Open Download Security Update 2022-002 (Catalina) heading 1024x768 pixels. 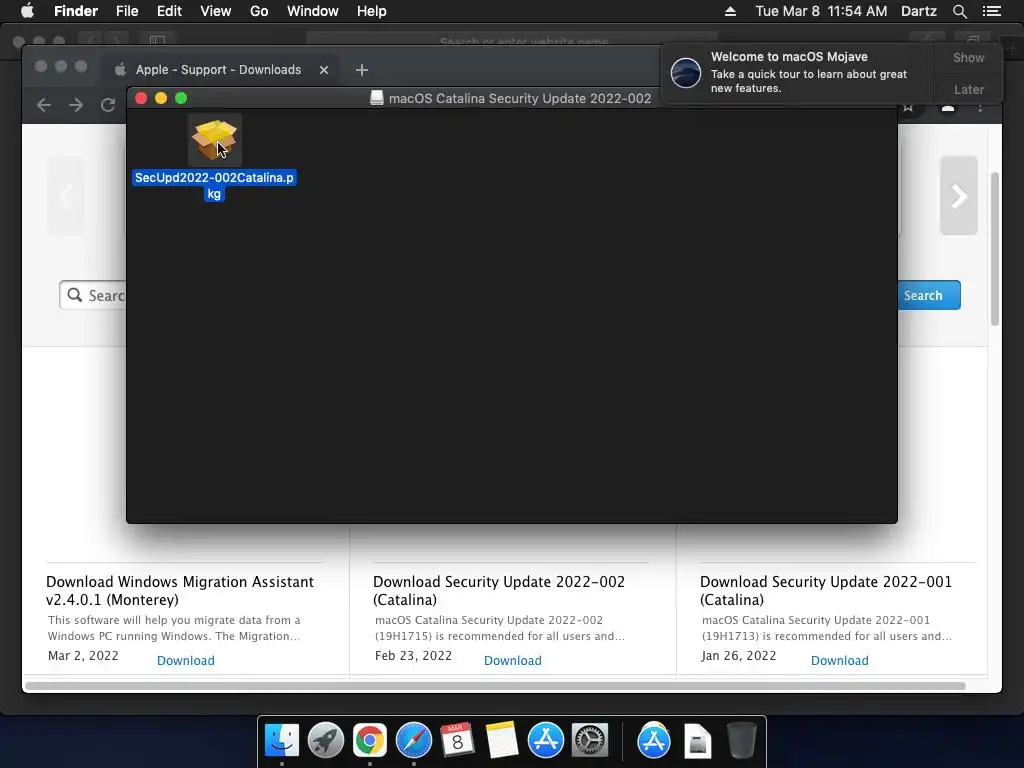tap(499, 590)
